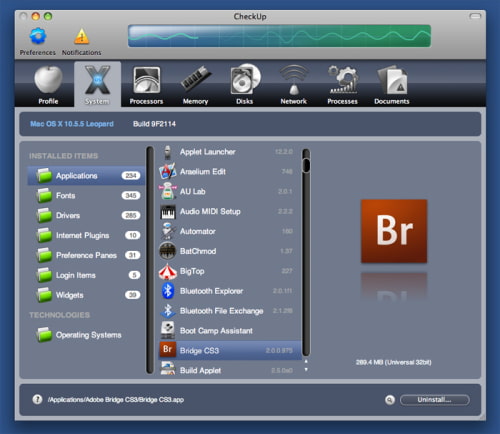The height and width of the screenshot is (434, 500).
Task: Click the BigTop circus tent icon
Action: (168, 271)
